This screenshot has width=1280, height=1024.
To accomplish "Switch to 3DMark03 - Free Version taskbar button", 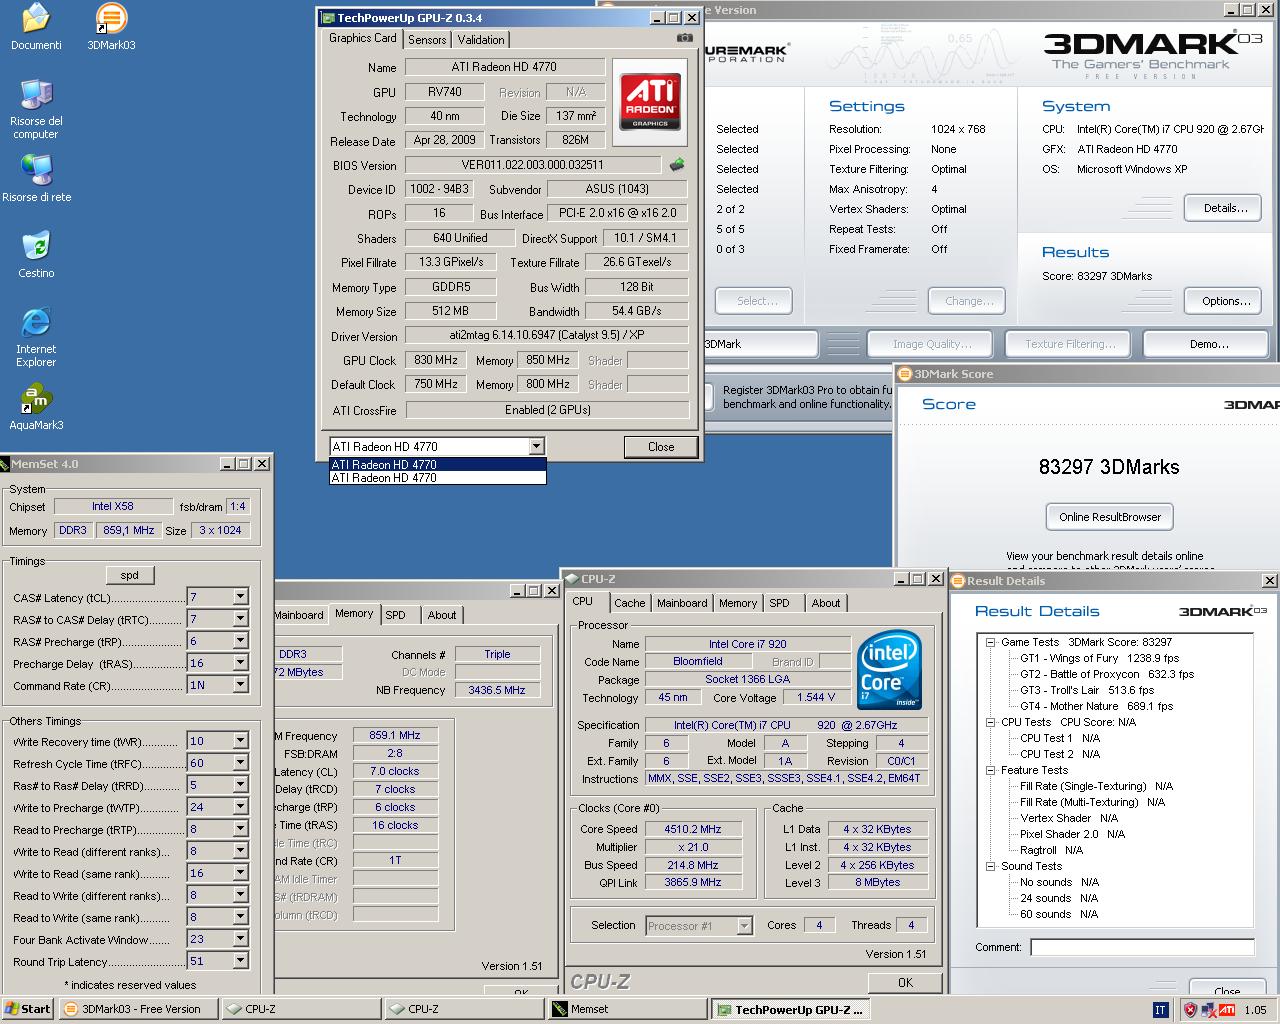I will [137, 1009].
